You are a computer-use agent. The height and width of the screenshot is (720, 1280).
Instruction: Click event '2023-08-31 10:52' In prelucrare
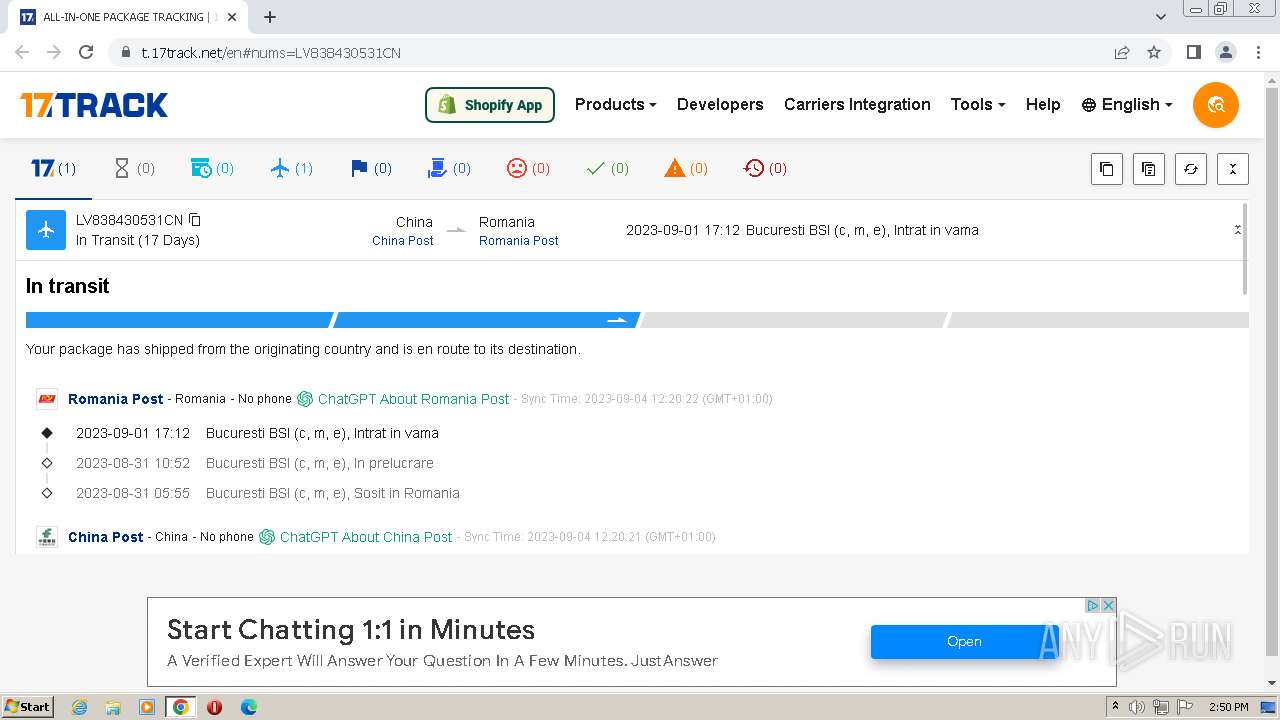(255, 463)
